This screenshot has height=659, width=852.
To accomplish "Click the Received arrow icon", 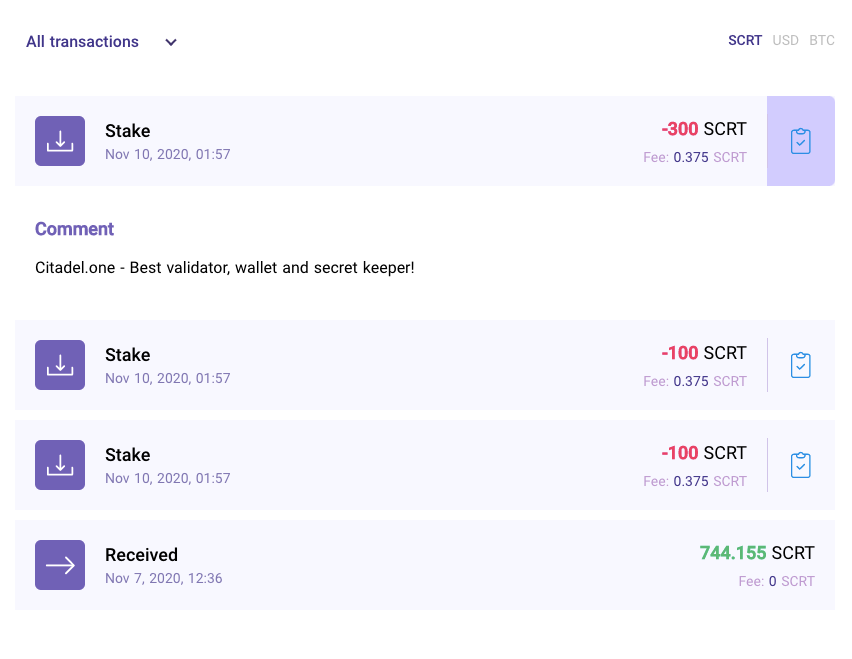I will pos(60,565).
